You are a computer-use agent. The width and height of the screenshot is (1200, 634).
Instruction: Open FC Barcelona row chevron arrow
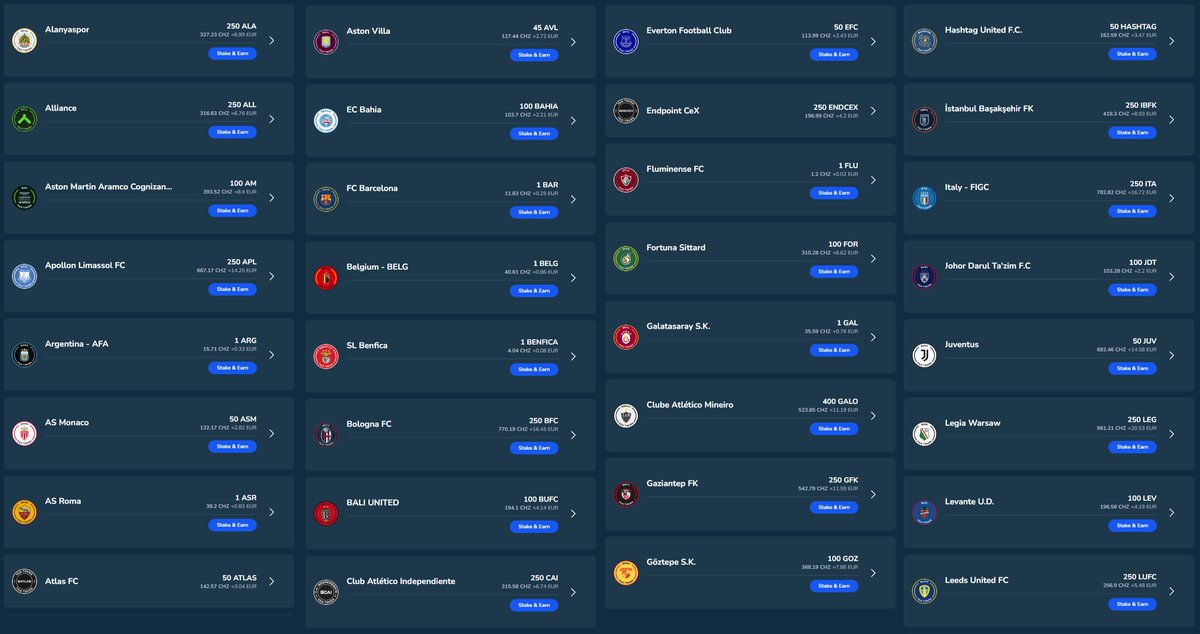point(573,199)
